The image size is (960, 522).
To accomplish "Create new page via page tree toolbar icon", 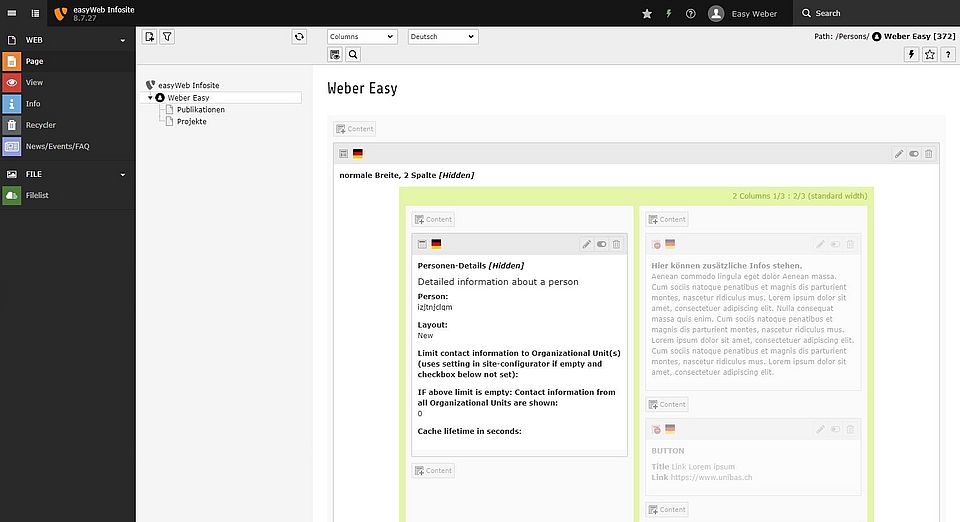I will pos(149,37).
